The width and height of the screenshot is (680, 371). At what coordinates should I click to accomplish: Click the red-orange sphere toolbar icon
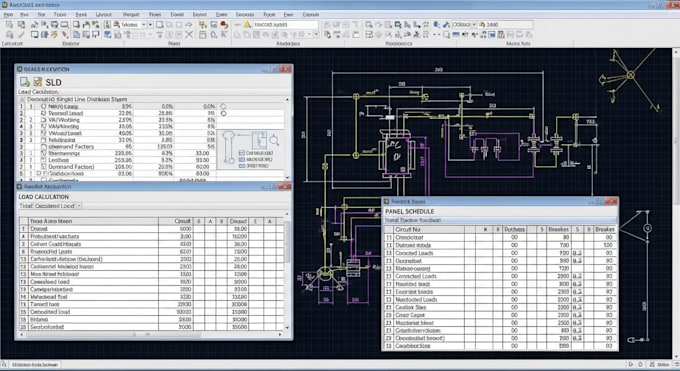tap(224, 25)
